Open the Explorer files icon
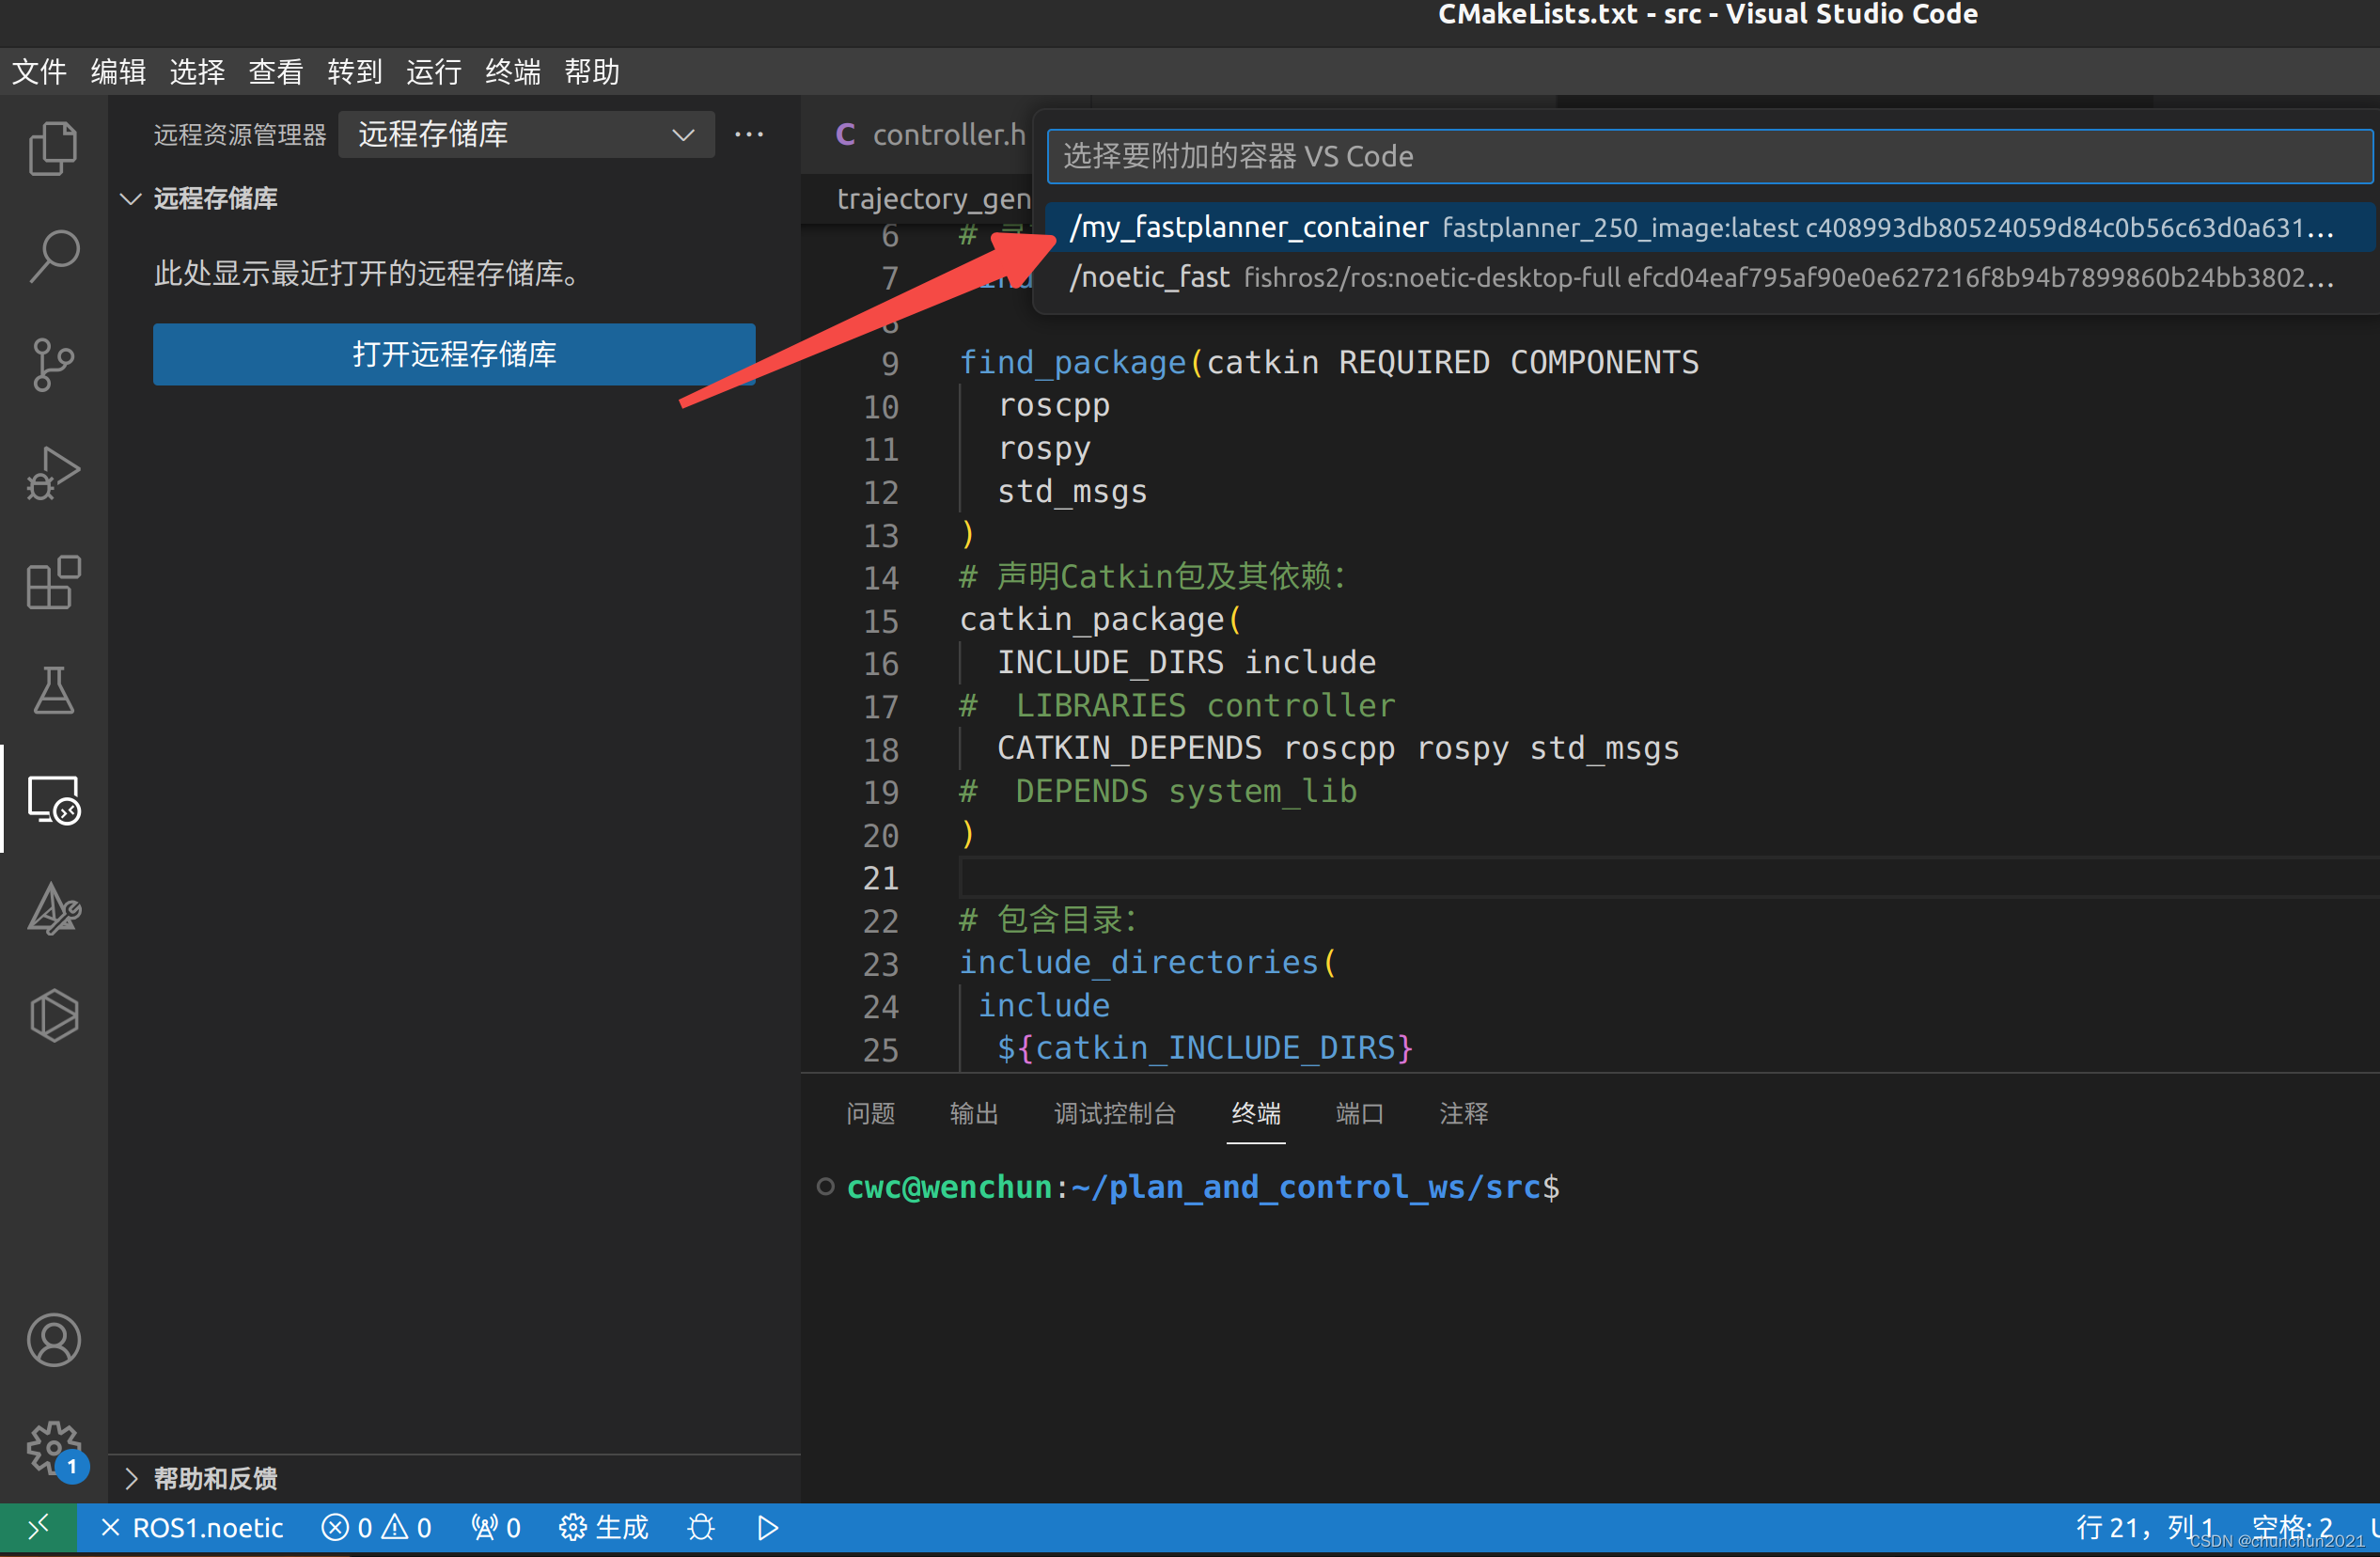Image resolution: width=2380 pixels, height=1557 pixels. (53, 149)
